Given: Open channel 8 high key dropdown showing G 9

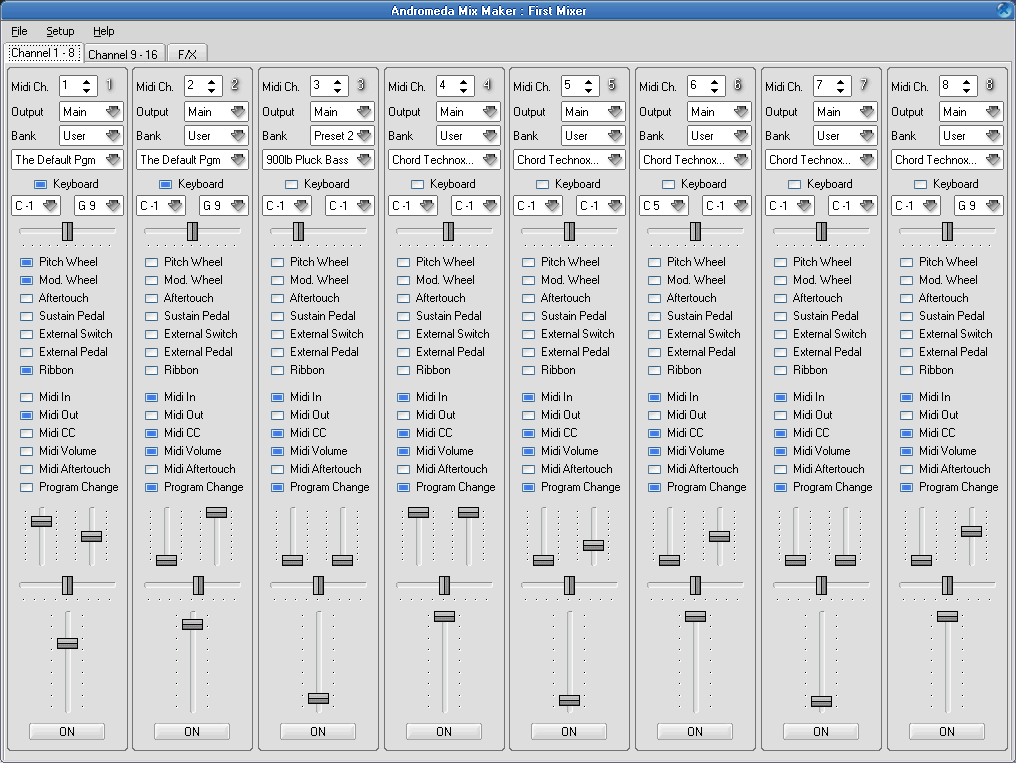Looking at the screenshot, I should coord(978,205).
